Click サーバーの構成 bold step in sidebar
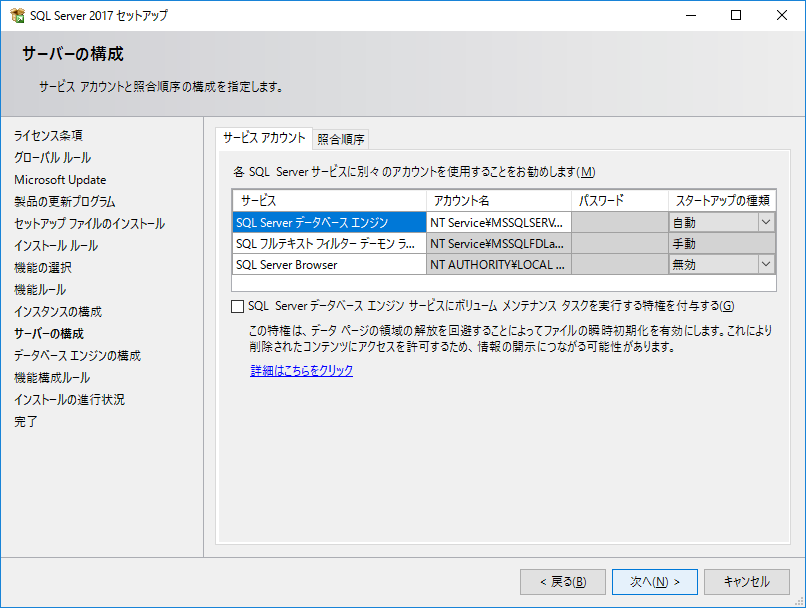The image size is (806, 608). (49, 334)
